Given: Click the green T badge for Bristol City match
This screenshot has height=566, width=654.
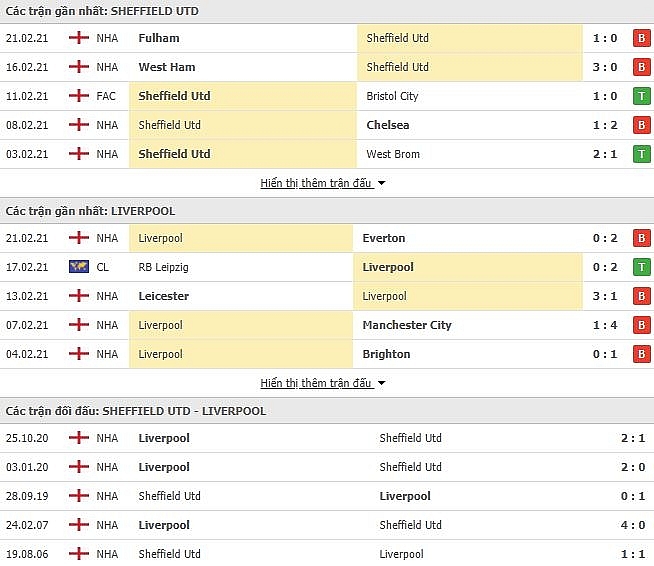Looking at the screenshot, I should tap(641, 96).
